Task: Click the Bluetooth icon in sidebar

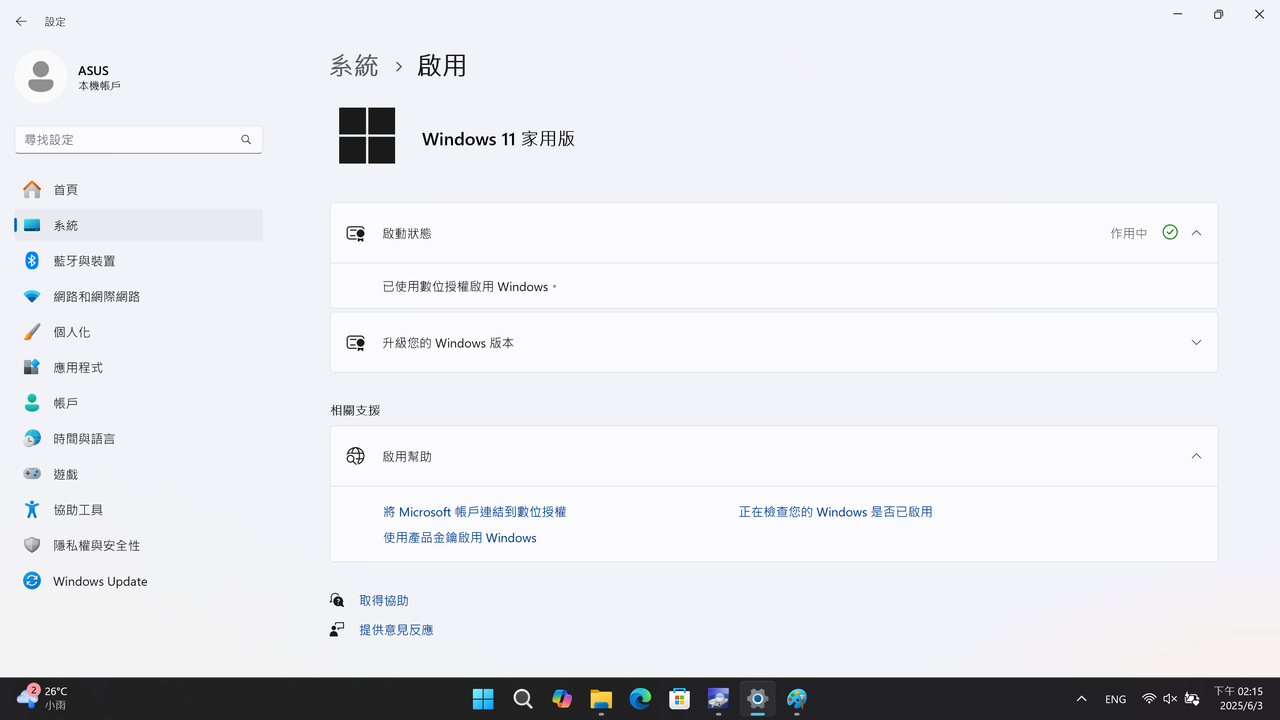Action: (32, 260)
